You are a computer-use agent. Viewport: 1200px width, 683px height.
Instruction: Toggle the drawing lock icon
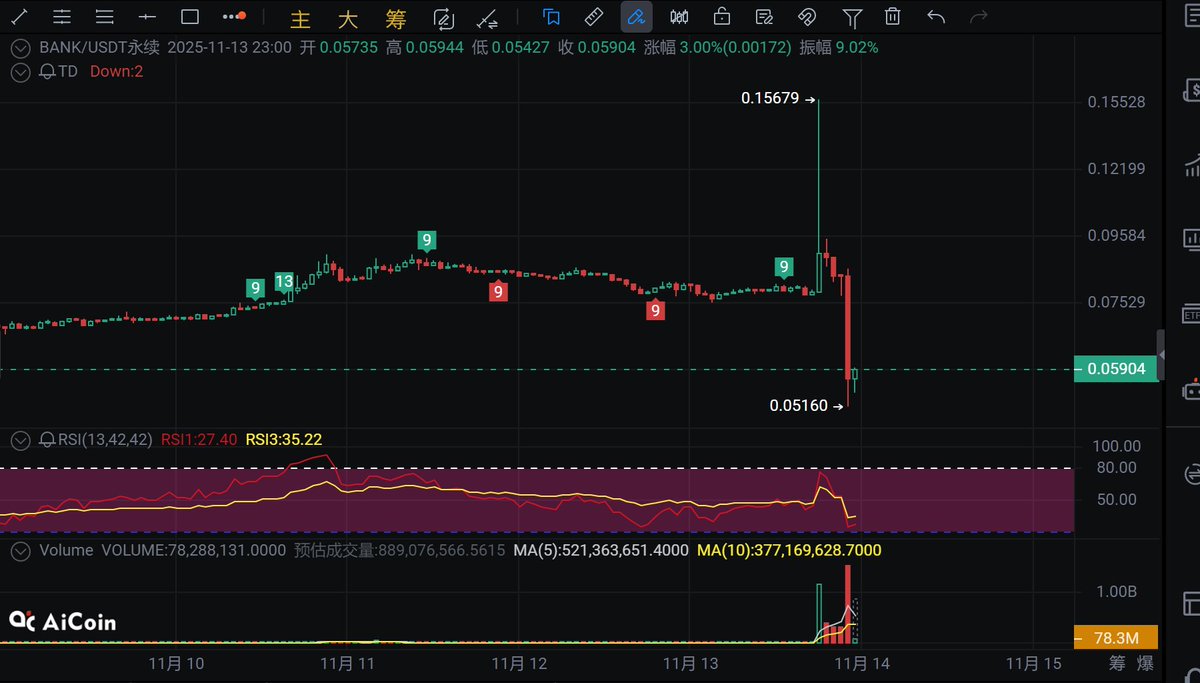721,16
